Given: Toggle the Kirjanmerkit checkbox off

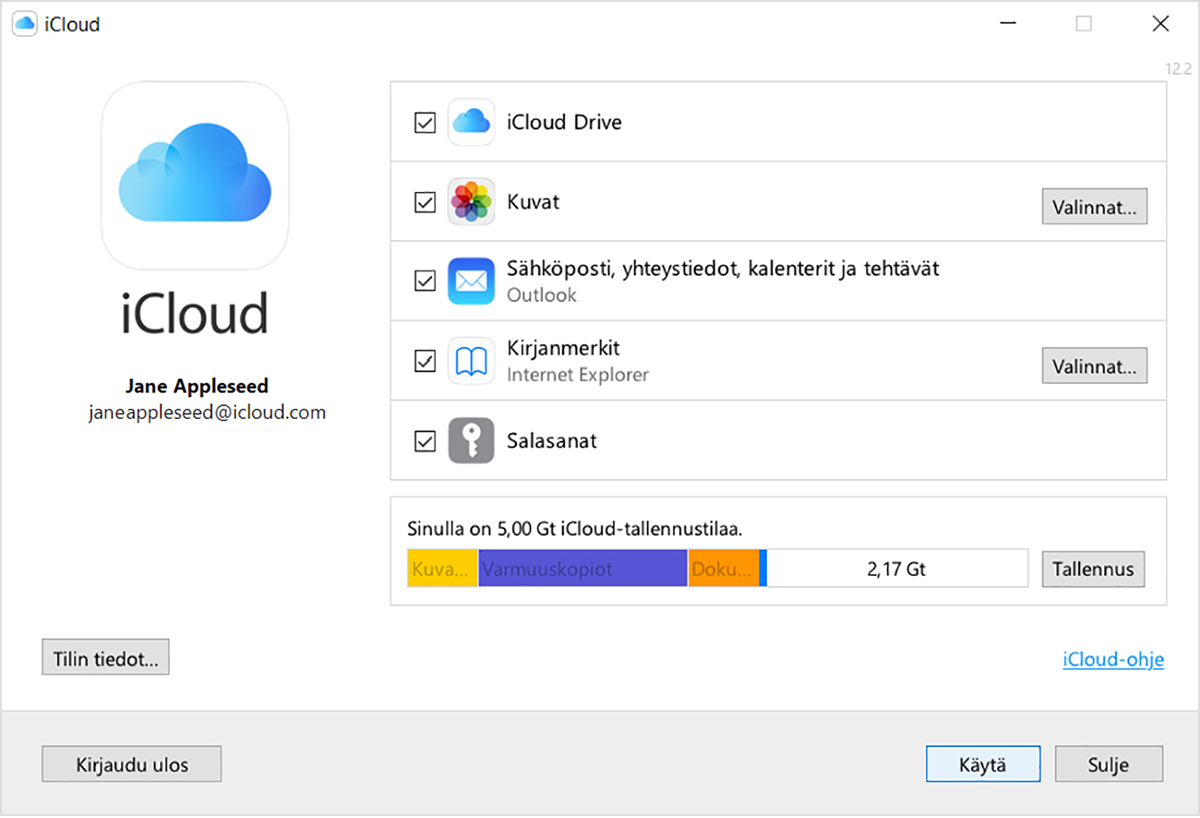Looking at the screenshot, I should pyautogui.click(x=424, y=360).
